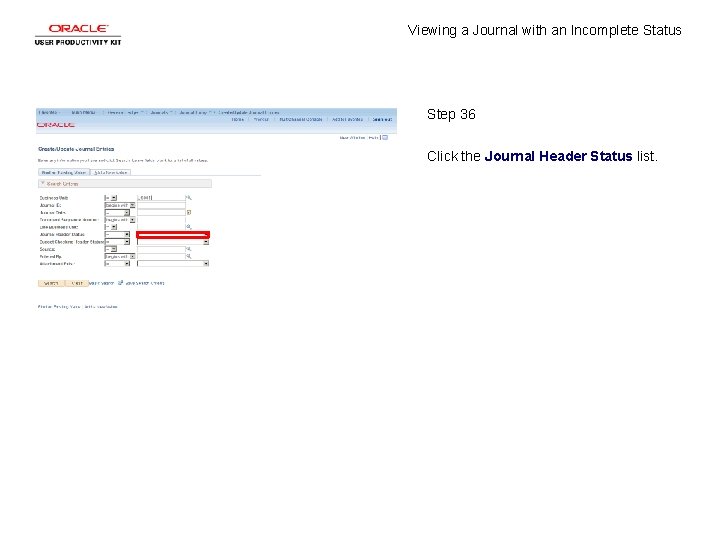Open the Budget Checking Header Status value list
This screenshot has height=540, width=720.
[x=173, y=242]
